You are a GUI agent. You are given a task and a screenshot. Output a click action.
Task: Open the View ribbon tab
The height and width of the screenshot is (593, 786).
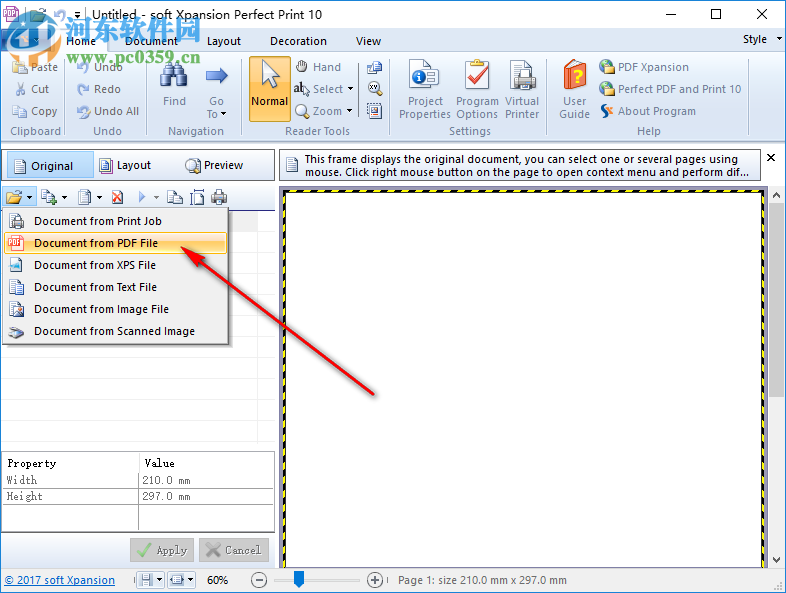(x=368, y=41)
